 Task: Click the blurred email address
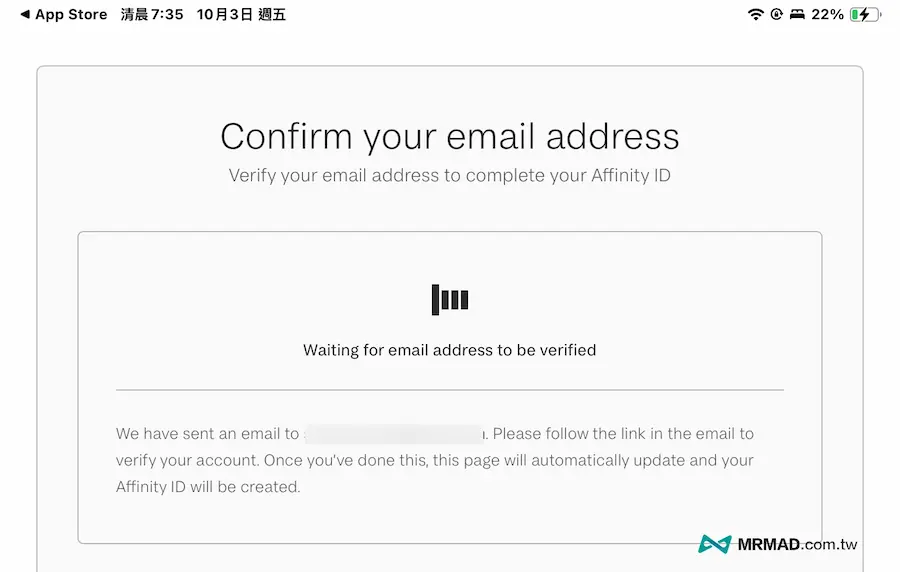pyautogui.click(x=394, y=434)
